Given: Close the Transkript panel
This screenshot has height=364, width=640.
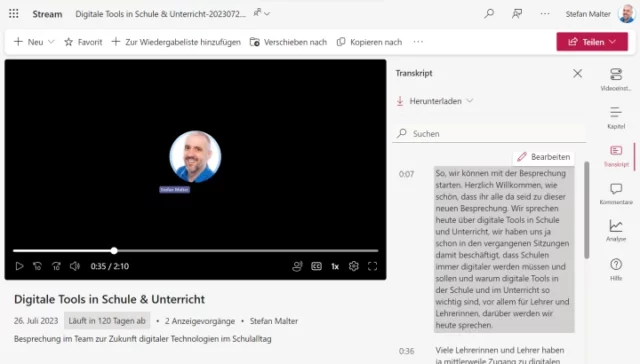Looking at the screenshot, I should coord(577,73).
